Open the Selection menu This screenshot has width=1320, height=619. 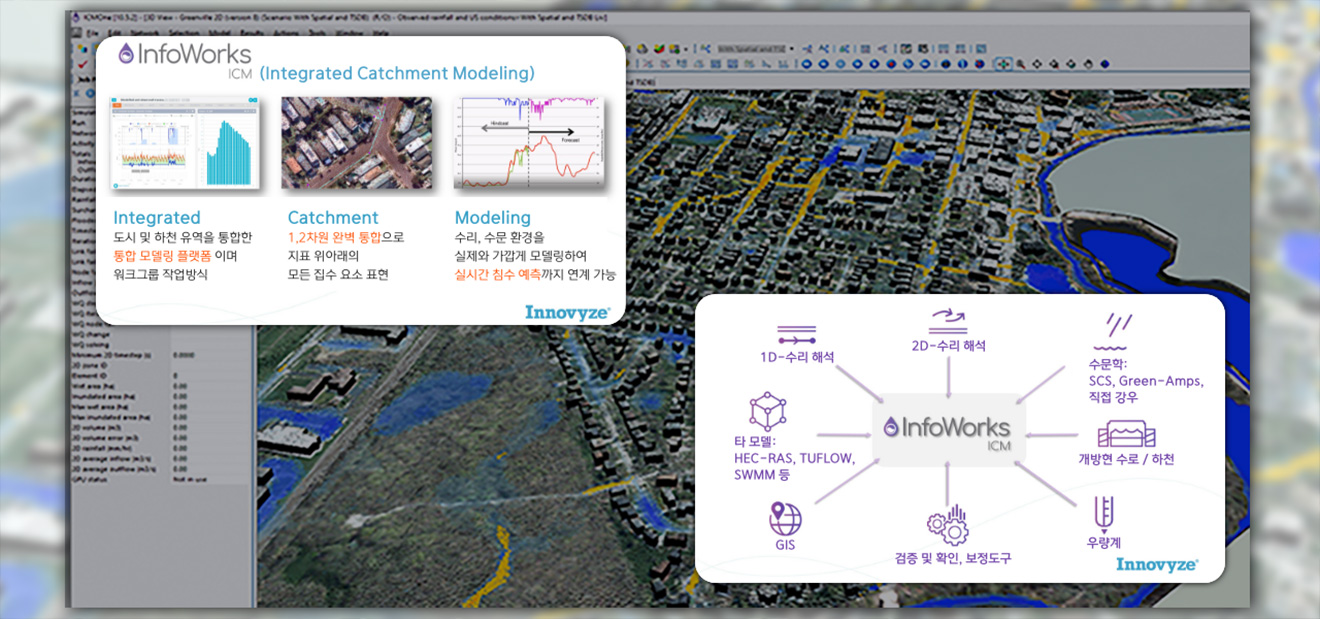click(x=185, y=33)
